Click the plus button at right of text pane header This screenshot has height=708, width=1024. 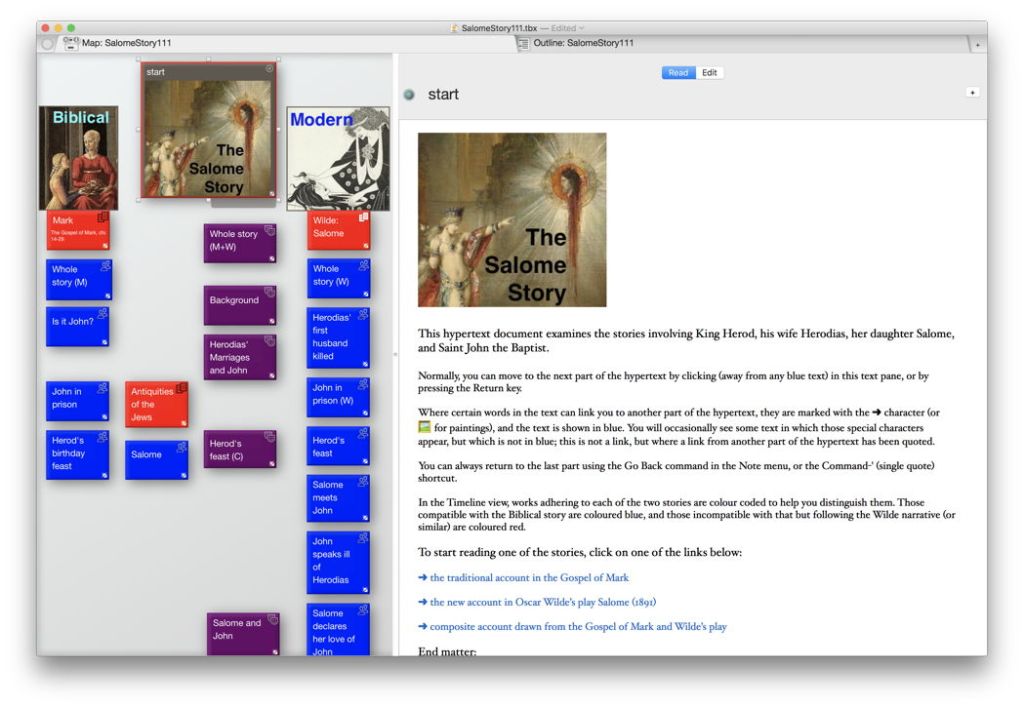click(972, 92)
